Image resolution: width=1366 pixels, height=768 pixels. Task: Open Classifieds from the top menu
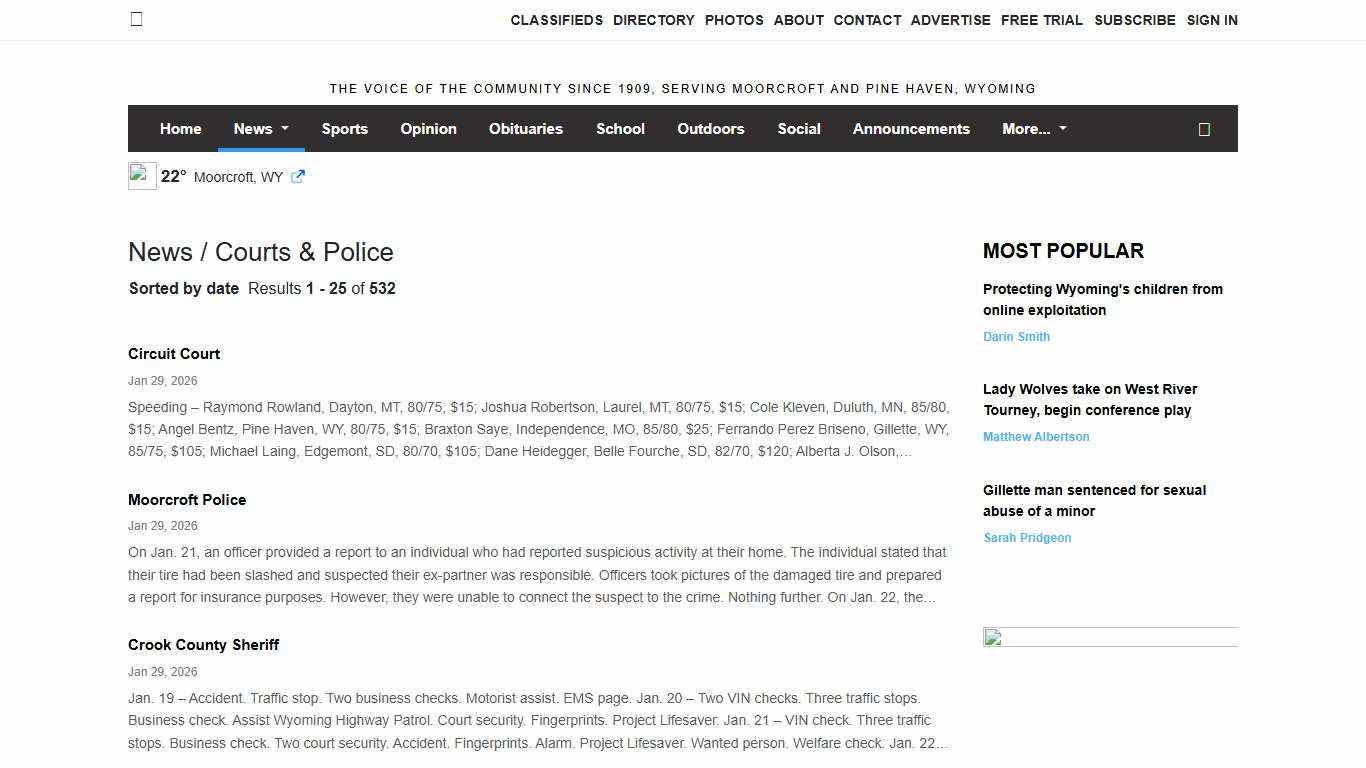click(556, 20)
